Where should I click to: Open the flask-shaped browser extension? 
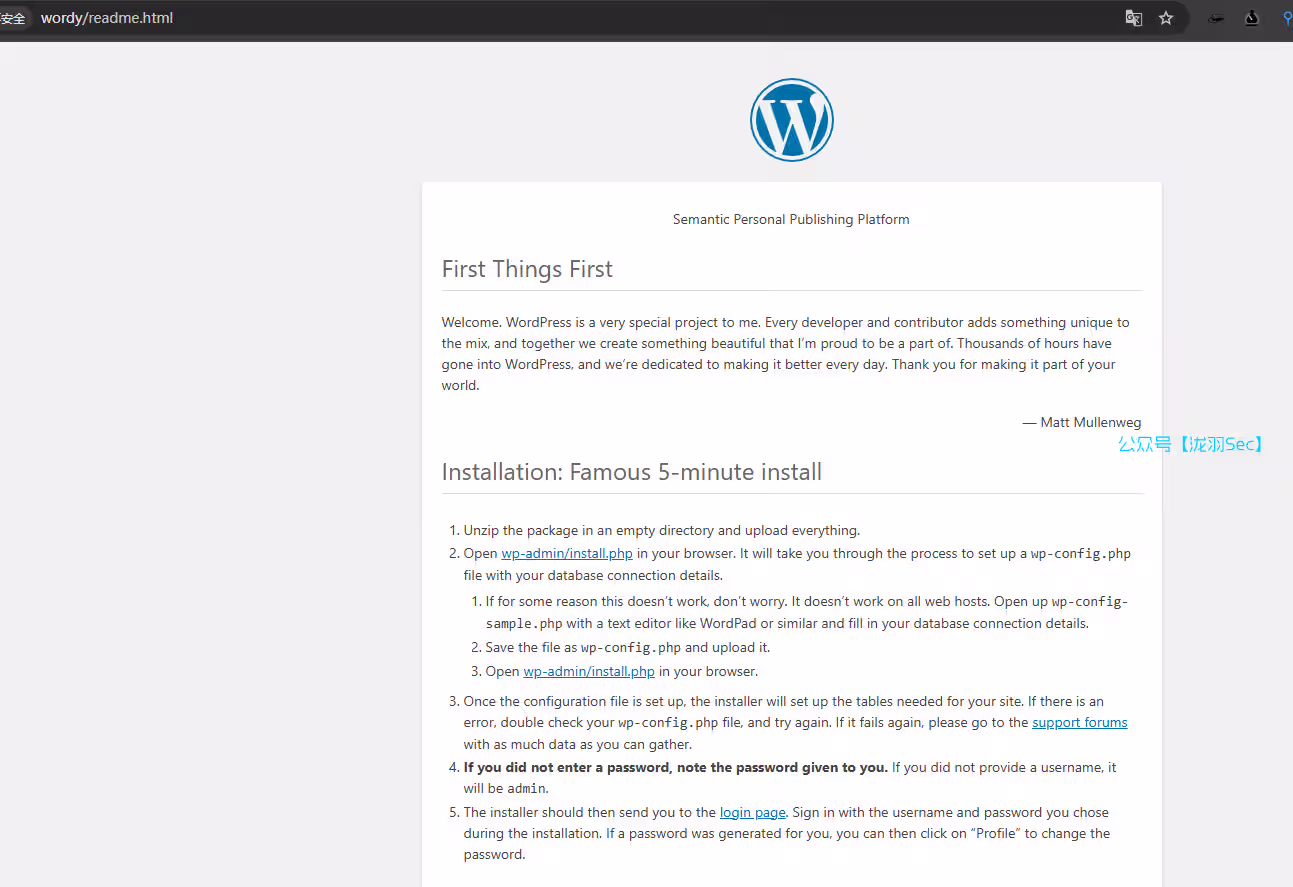point(1251,18)
